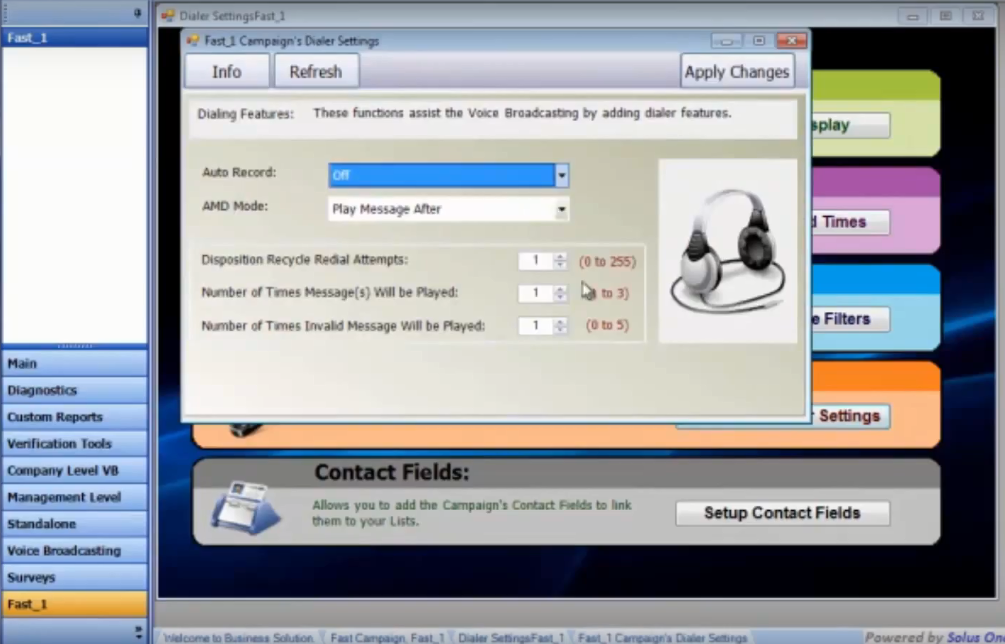This screenshot has height=644, width=1005.
Task: Maximize the Dialer Settings dialog
Action: pos(759,41)
